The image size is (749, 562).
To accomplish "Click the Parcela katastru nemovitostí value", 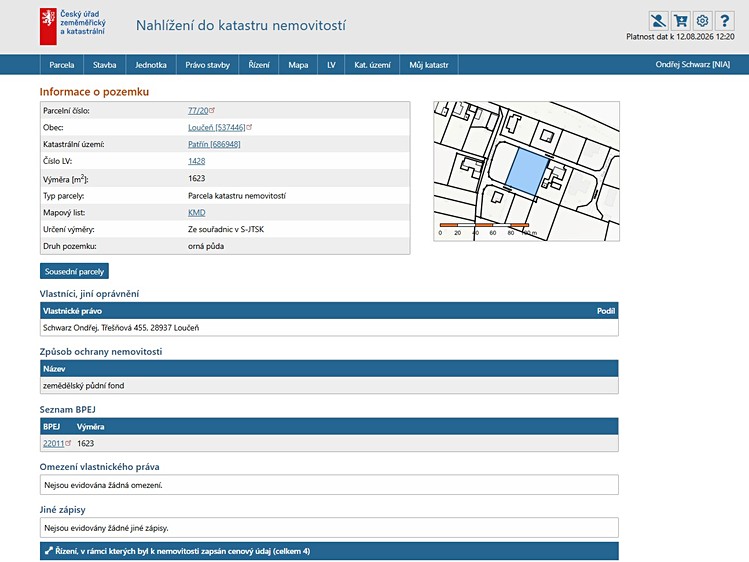I will pos(237,196).
